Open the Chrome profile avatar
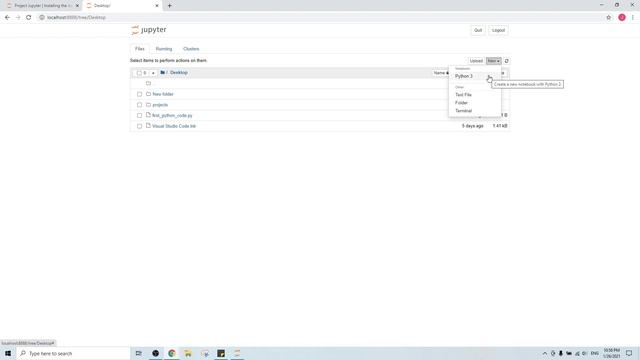Image resolution: width=640 pixels, height=360 pixels. point(622,18)
